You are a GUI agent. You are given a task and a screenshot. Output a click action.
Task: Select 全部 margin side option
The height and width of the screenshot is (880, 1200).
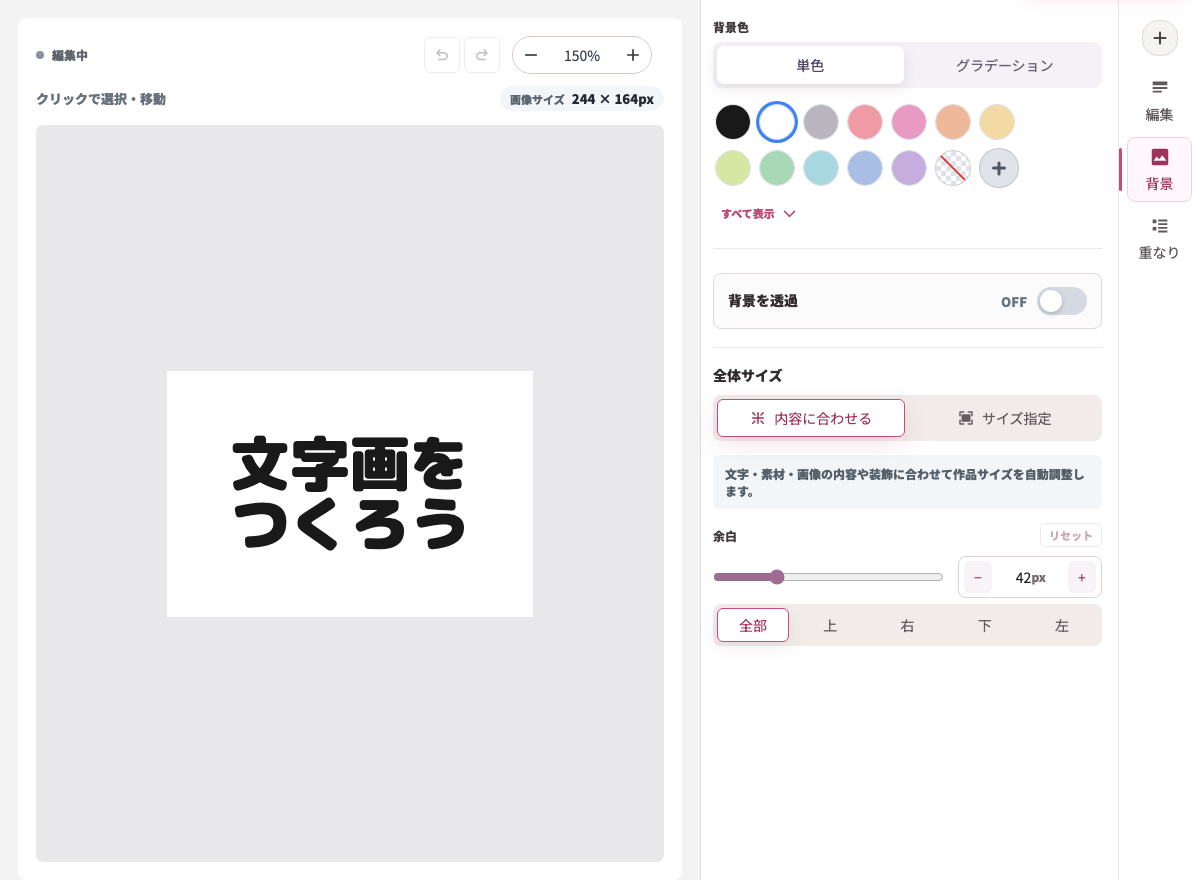pyautogui.click(x=753, y=625)
